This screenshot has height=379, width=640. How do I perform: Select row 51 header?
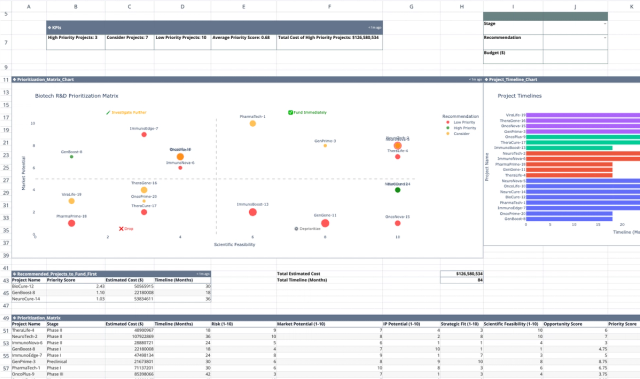(x=6, y=331)
